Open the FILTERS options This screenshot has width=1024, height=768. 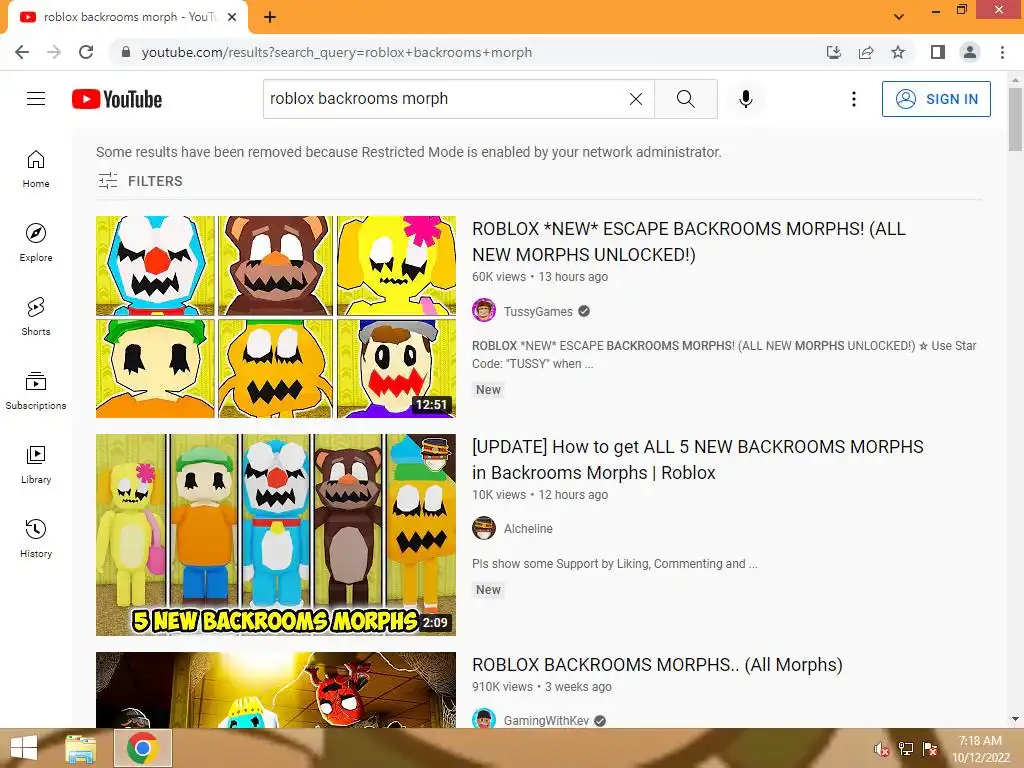[140, 181]
